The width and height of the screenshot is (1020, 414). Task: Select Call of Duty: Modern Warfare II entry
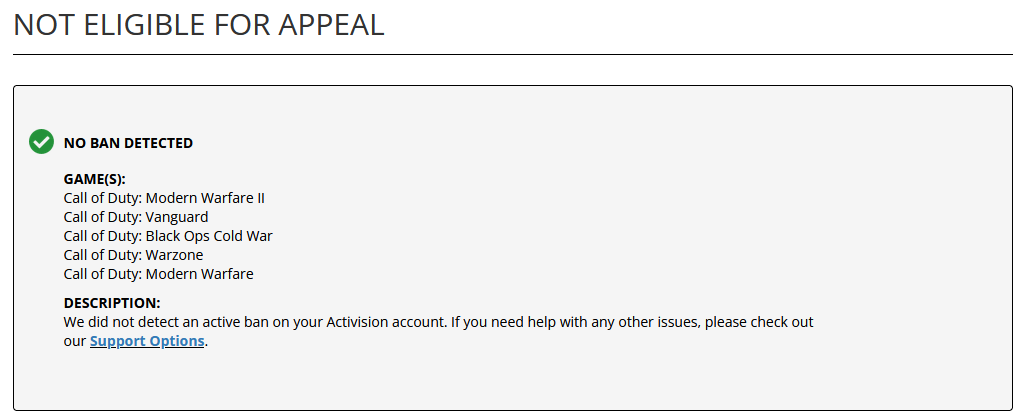coord(164,198)
